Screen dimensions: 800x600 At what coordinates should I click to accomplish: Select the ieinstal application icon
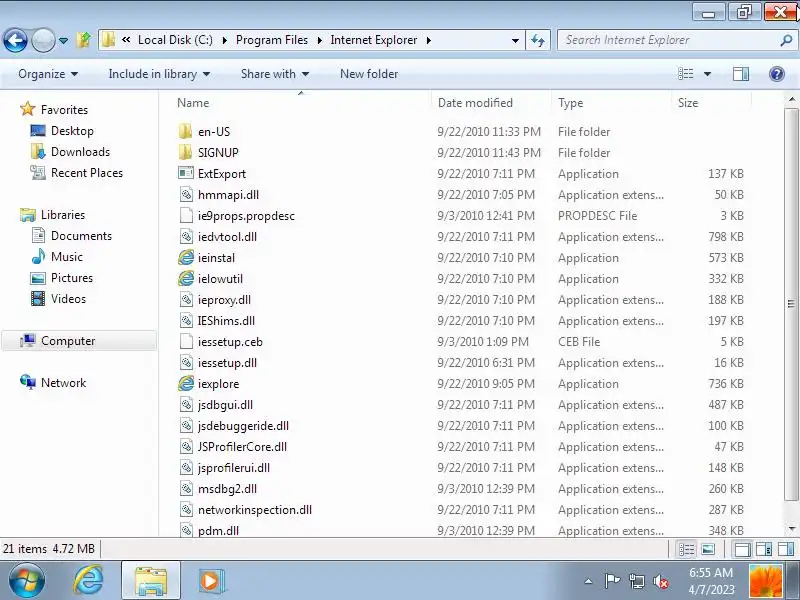[186, 257]
